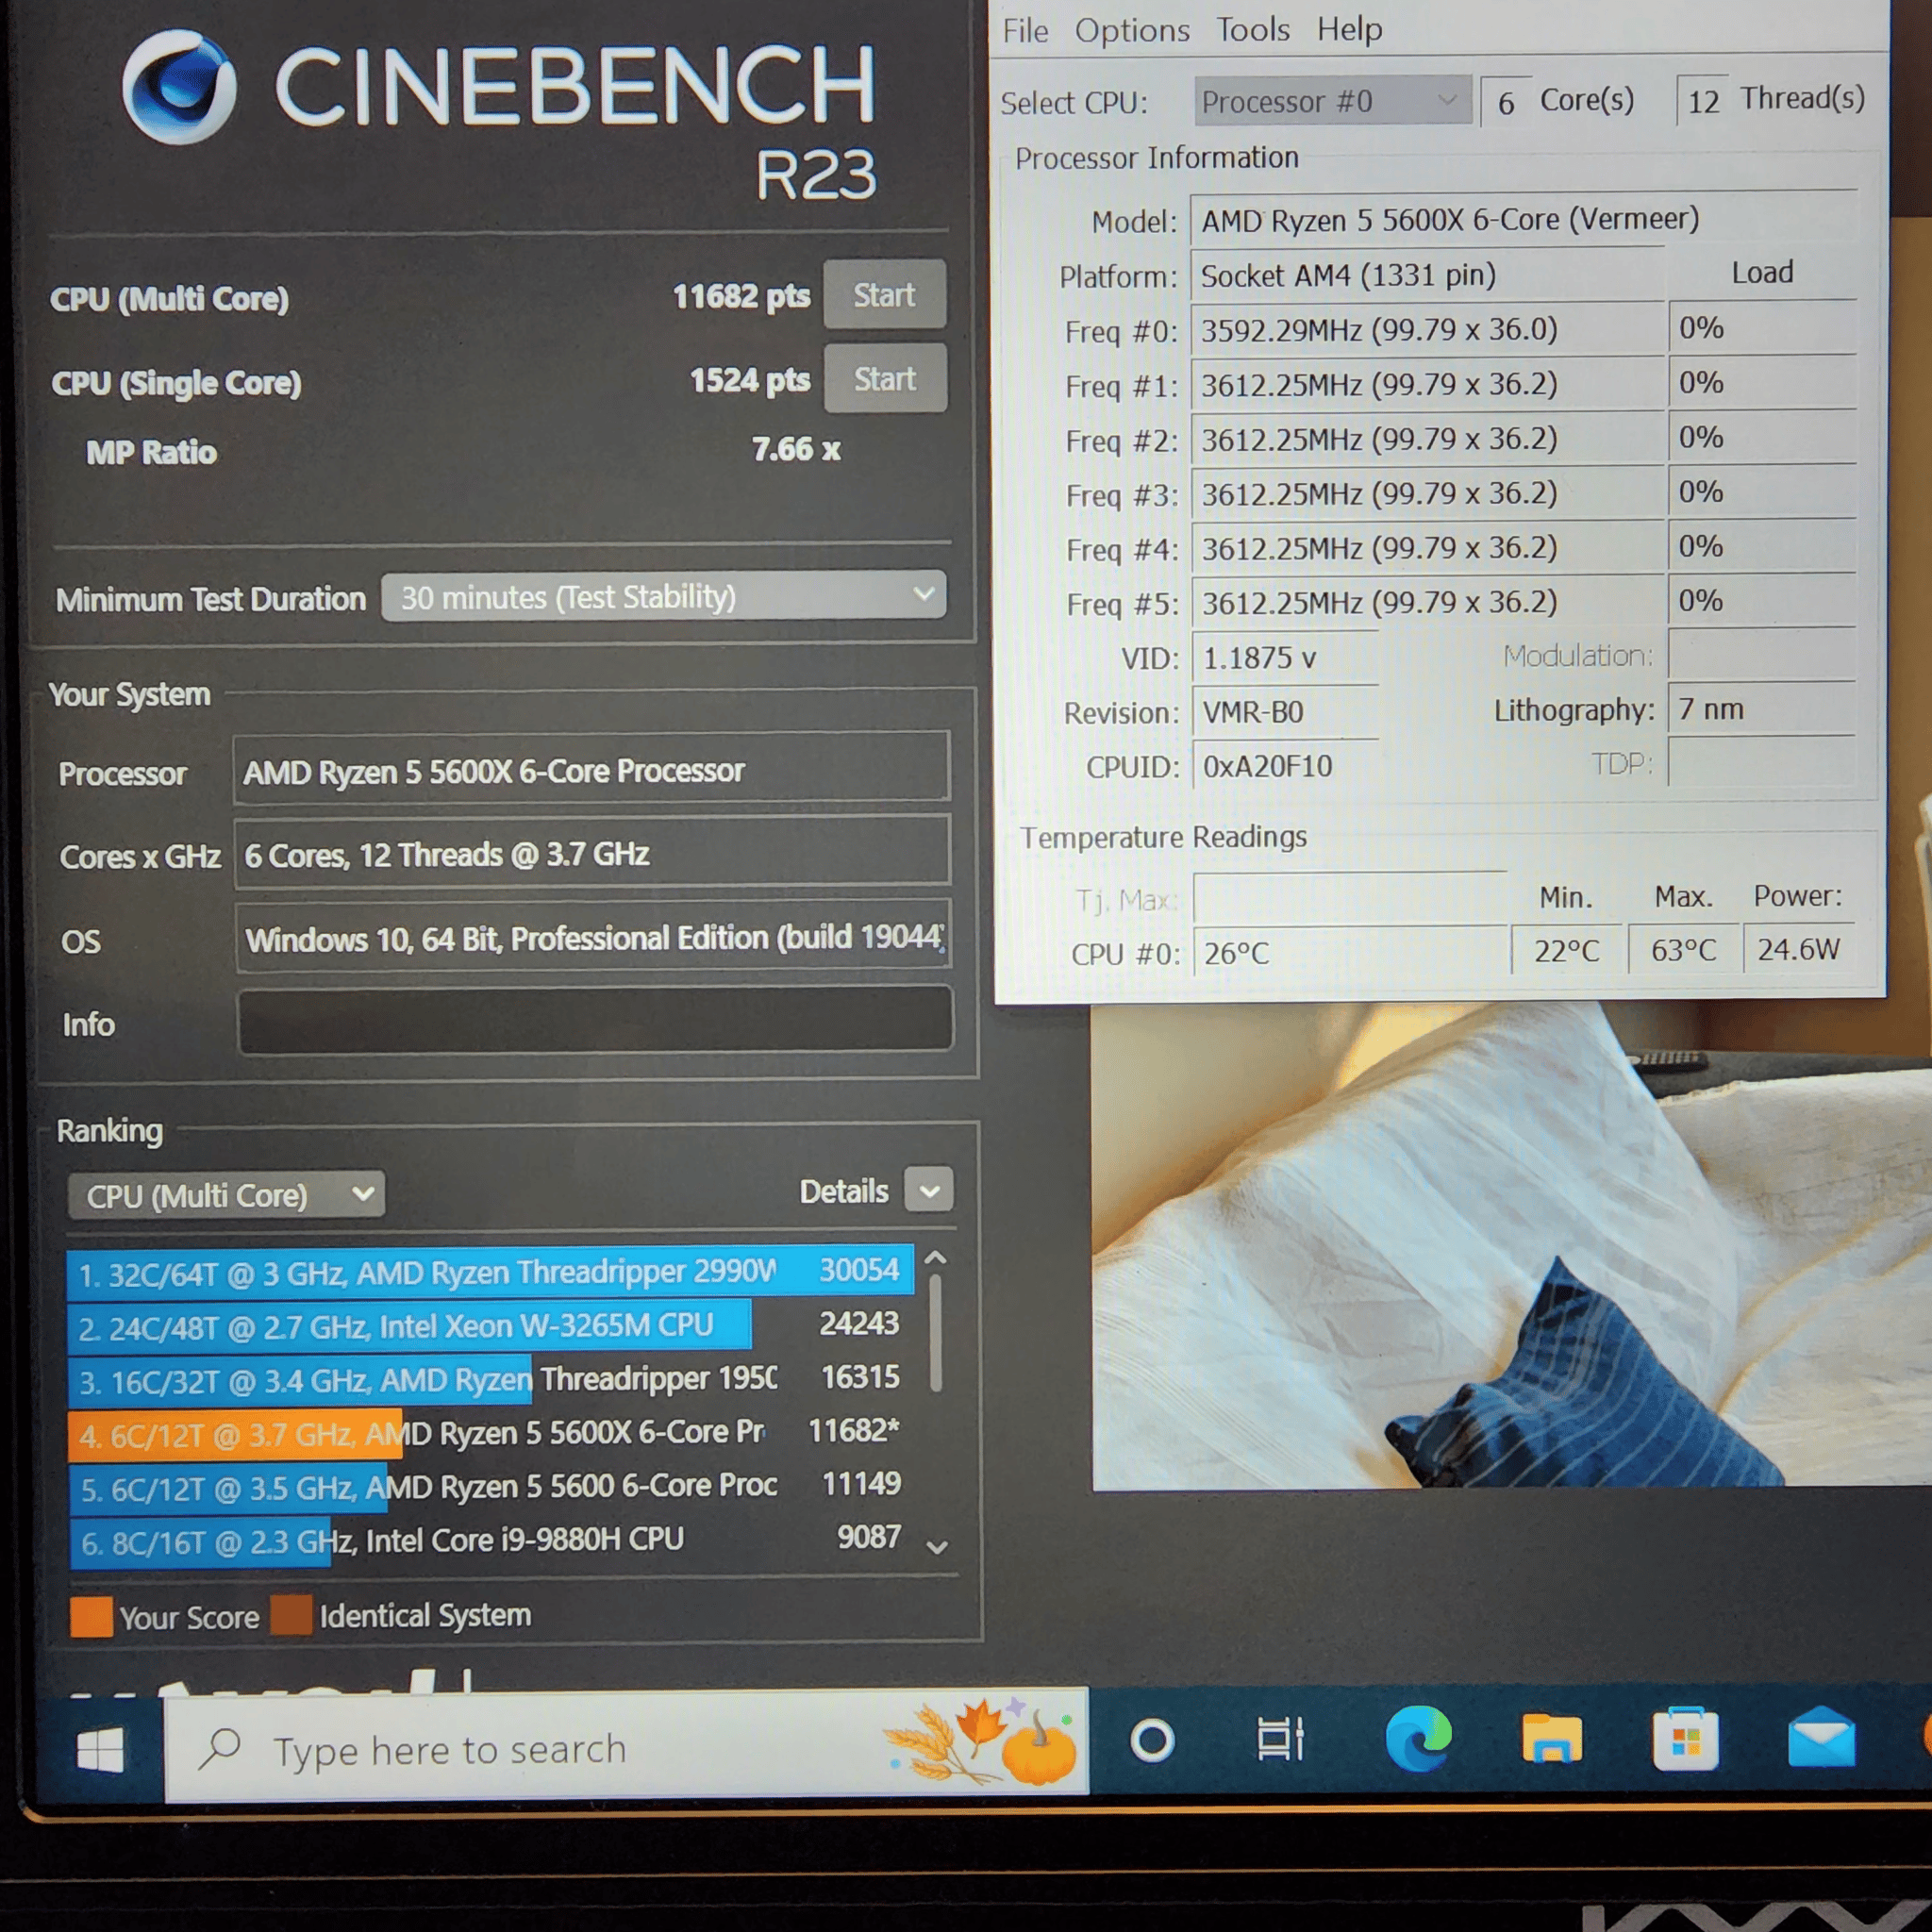
Task: Click the CPUID 0xA20F10 value
Action: (x=1285, y=766)
